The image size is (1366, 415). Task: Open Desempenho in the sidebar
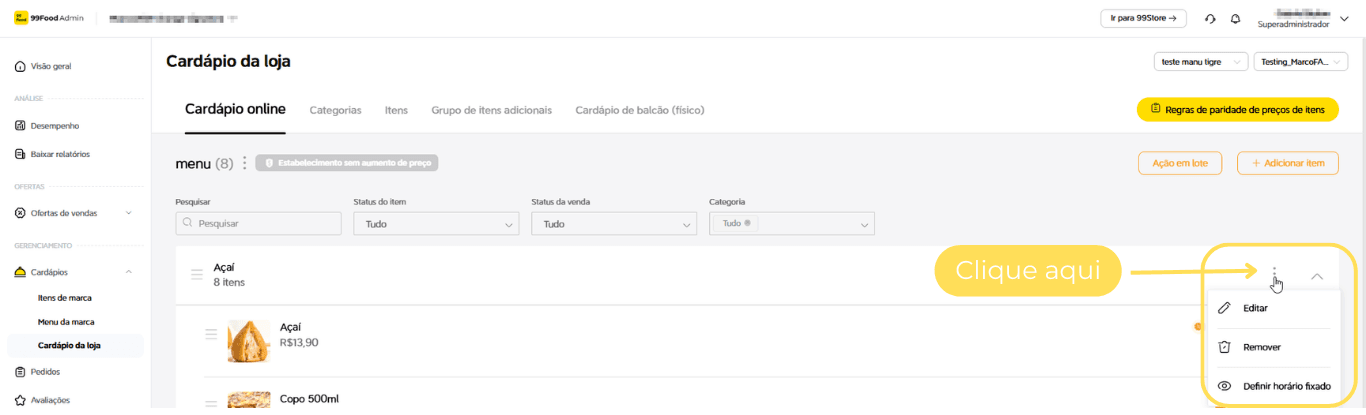click(54, 126)
